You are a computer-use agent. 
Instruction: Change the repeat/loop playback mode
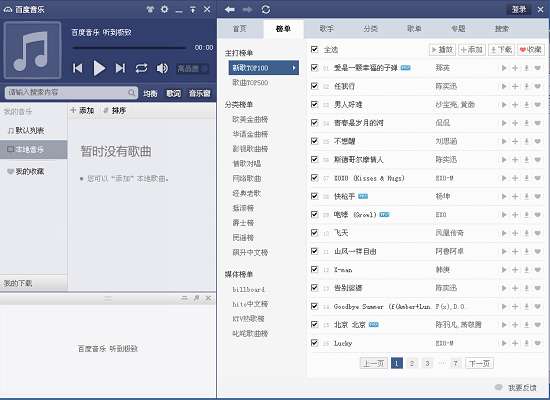pyautogui.click(x=141, y=68)
